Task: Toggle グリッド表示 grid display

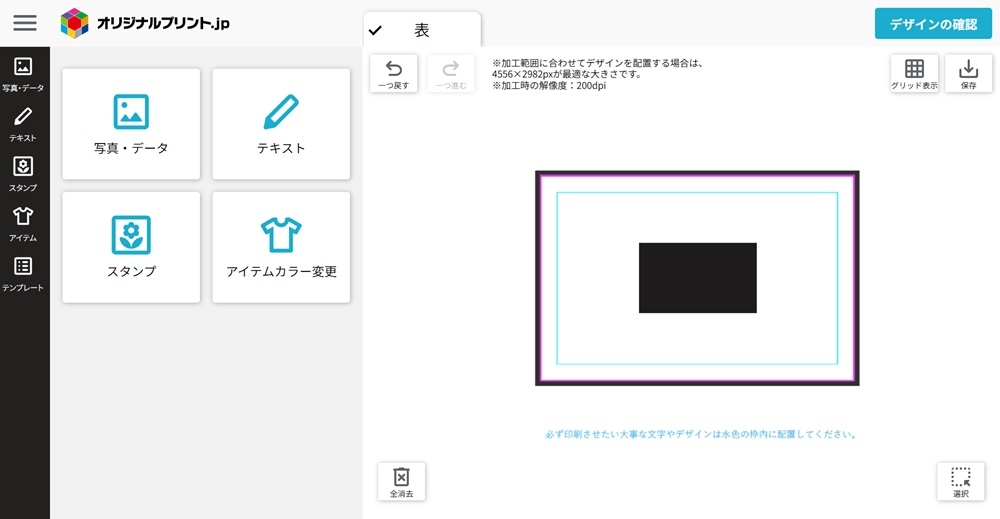Action: click(x=914, y=74)
